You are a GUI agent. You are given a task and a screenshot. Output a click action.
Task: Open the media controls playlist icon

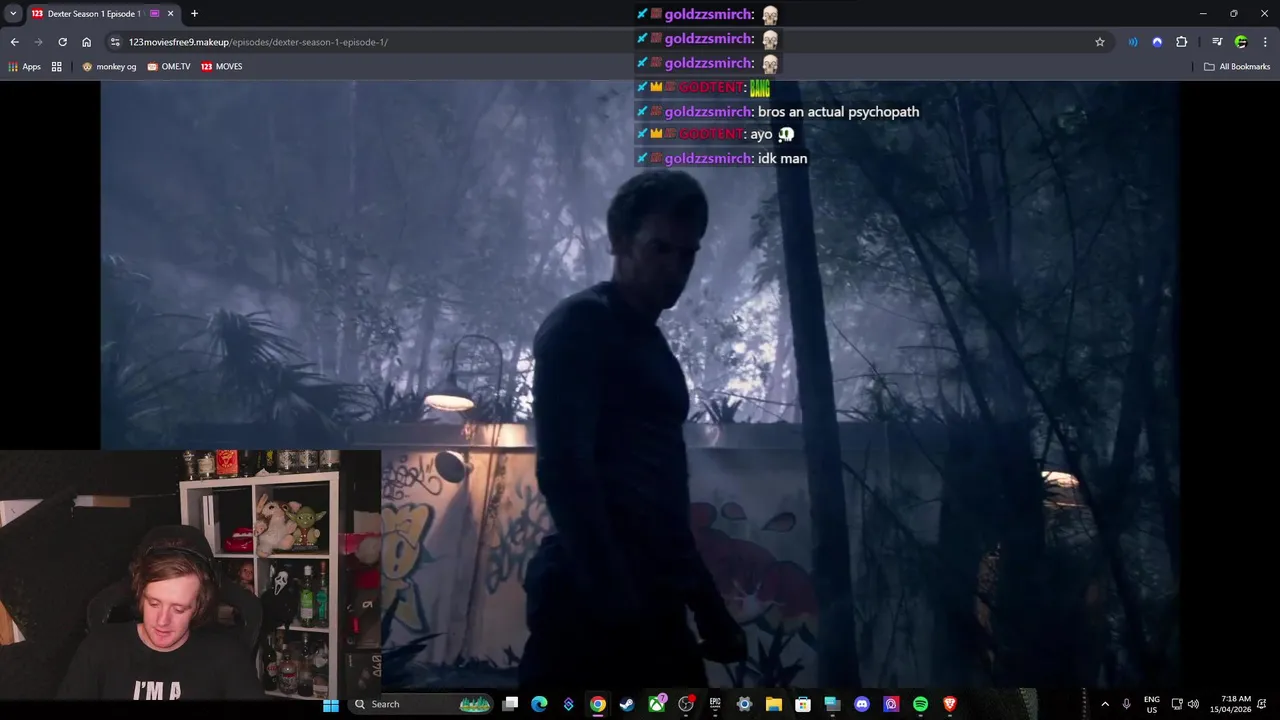point(1217,42)
